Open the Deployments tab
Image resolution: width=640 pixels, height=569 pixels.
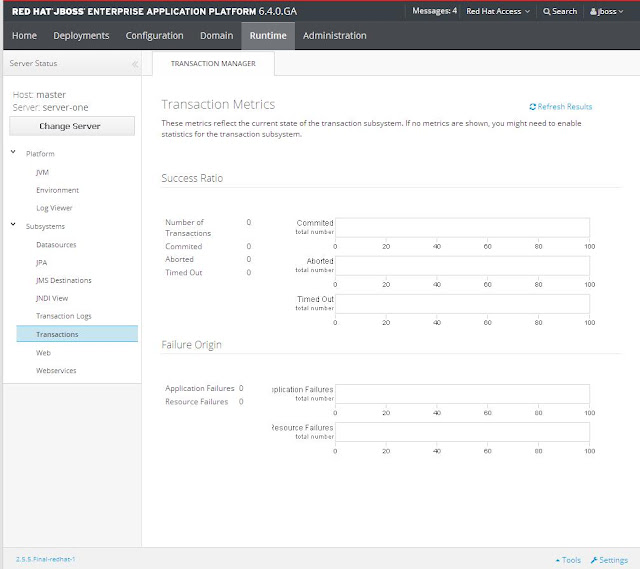coord(81,36)
